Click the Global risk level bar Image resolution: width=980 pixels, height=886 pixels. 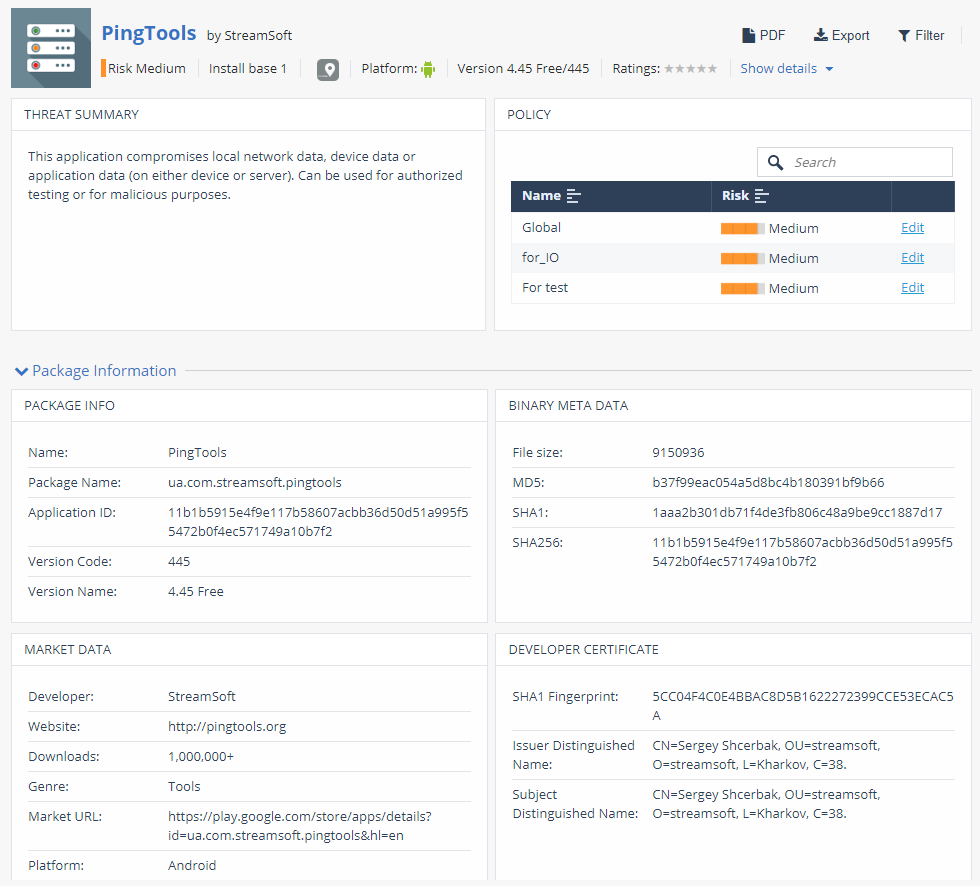(742, 229)
